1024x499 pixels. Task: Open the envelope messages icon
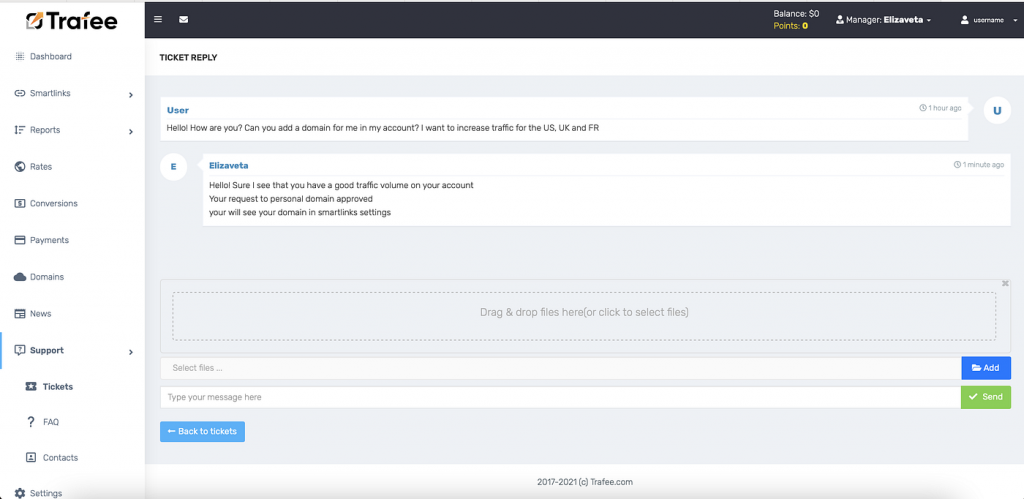pyautogui.click(x=184, y=20)
